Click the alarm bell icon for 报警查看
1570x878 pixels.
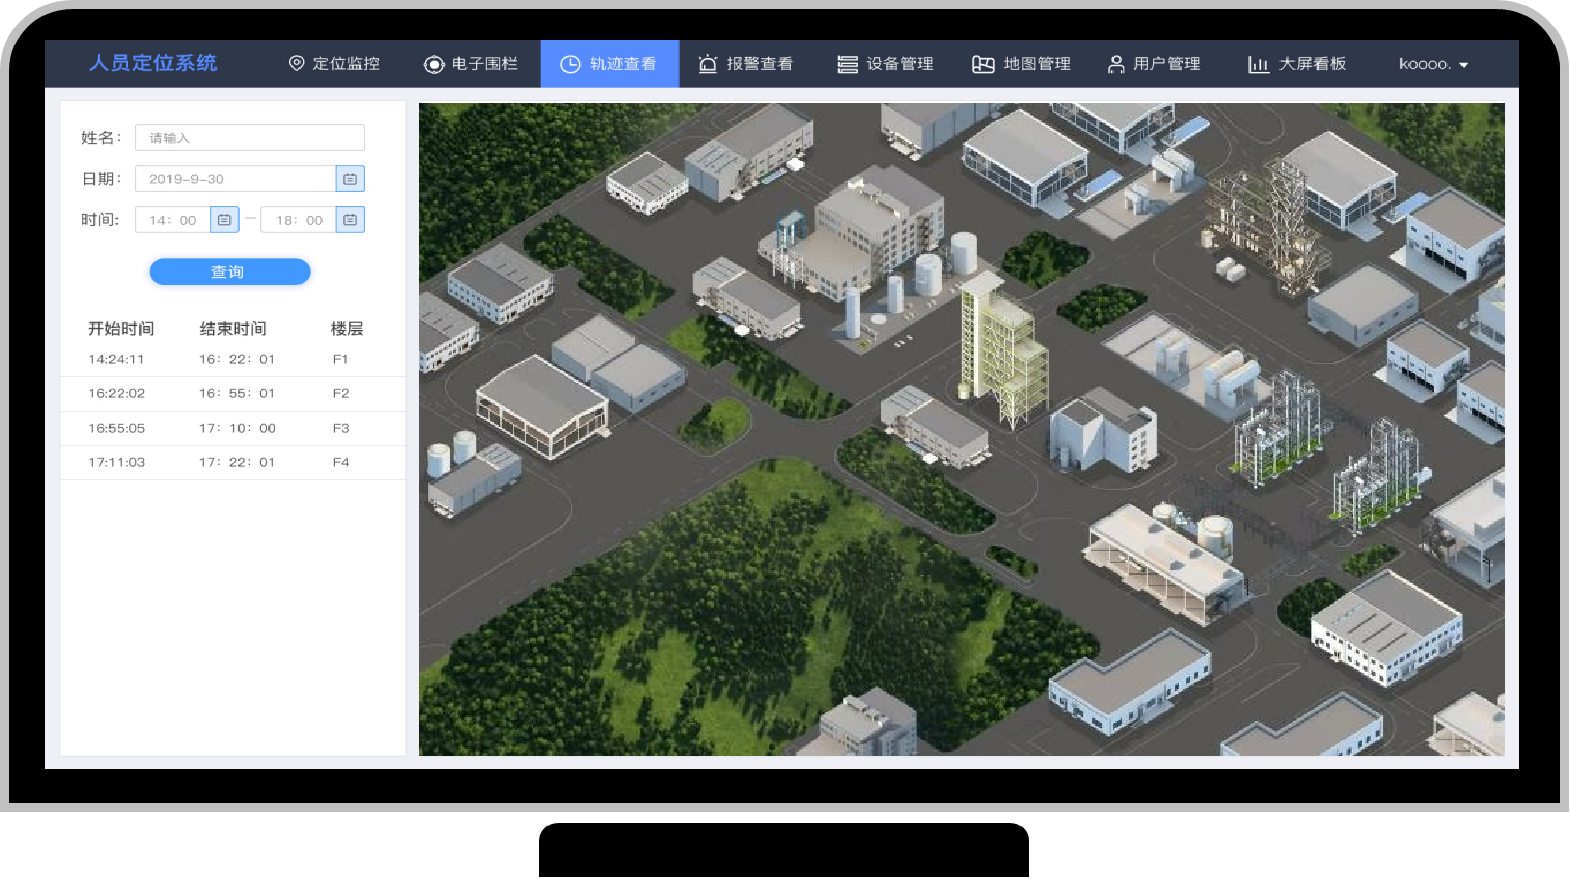click(708, 64)
